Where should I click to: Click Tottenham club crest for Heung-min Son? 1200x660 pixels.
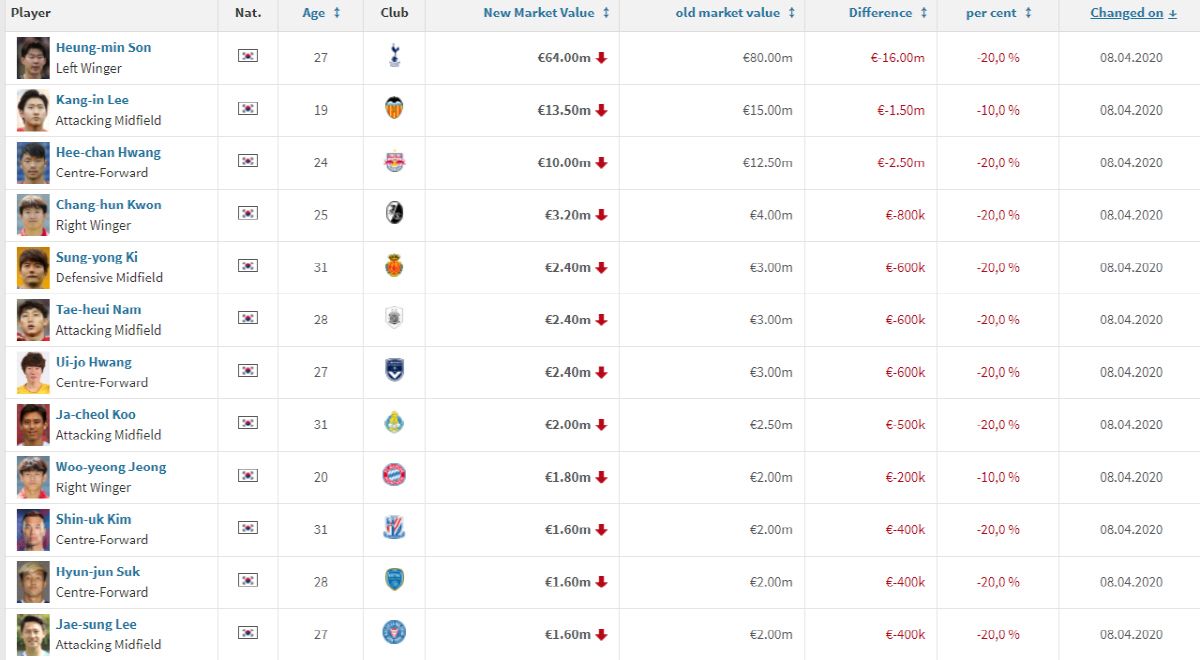394,58
